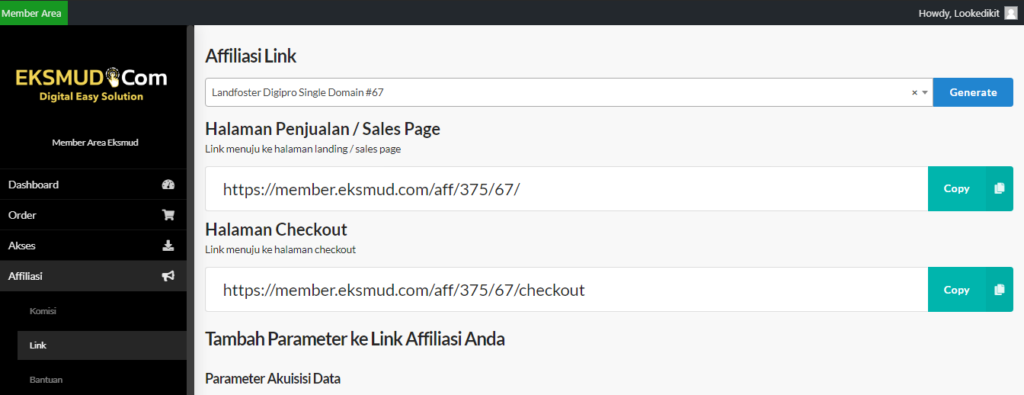Image resolution: width=1024 pixels, height=395 pixels.
Task: Click the blue Generate button
Action: pos(973,93)
